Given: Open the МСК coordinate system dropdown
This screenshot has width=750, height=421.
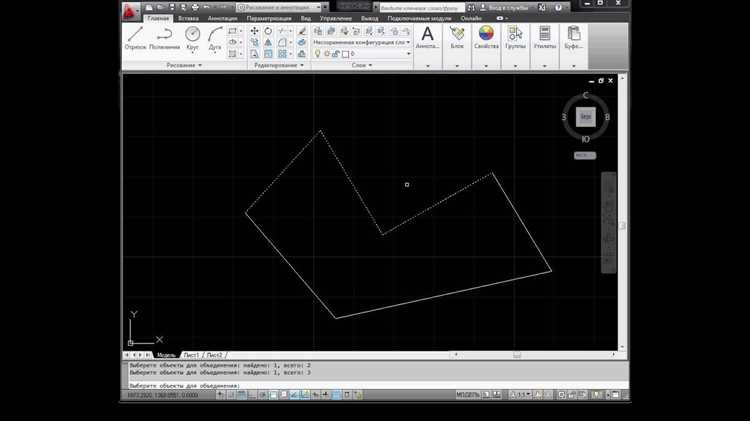Looking at the screenshot, I should [585, 155].
